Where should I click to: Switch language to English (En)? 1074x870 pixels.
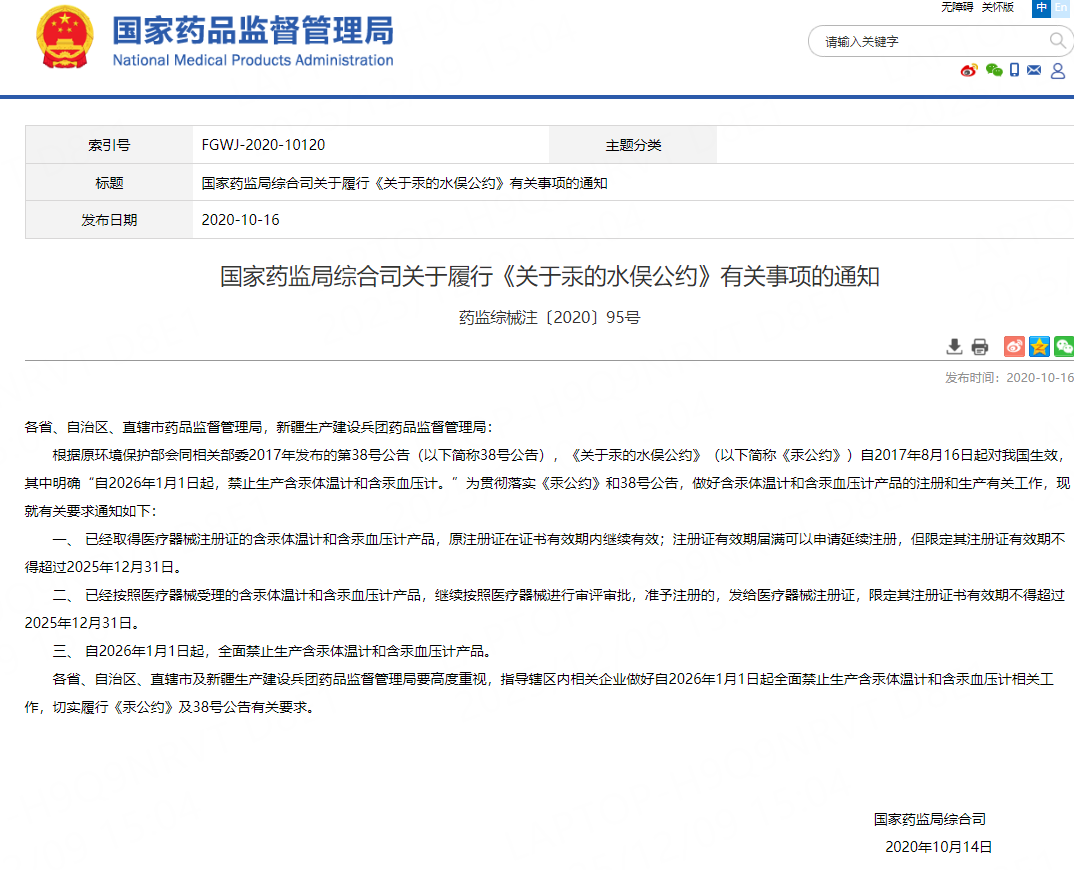click(x=1063, y=8)
